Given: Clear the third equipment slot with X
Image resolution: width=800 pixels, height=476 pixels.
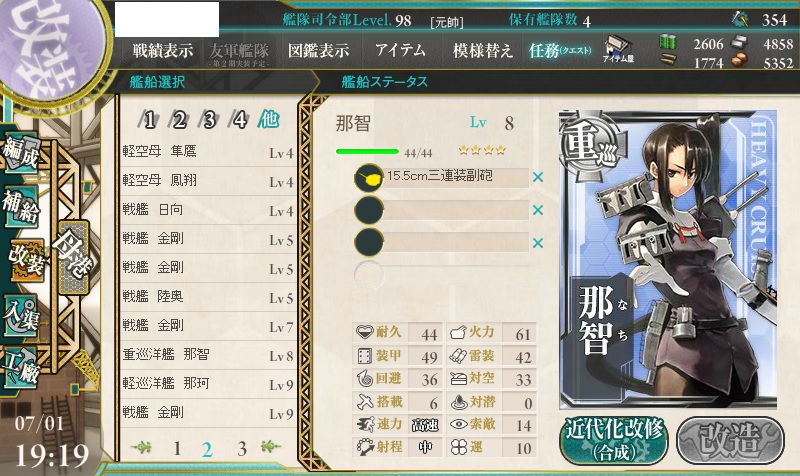Looking at the screenshot, I should coord(538,243).
